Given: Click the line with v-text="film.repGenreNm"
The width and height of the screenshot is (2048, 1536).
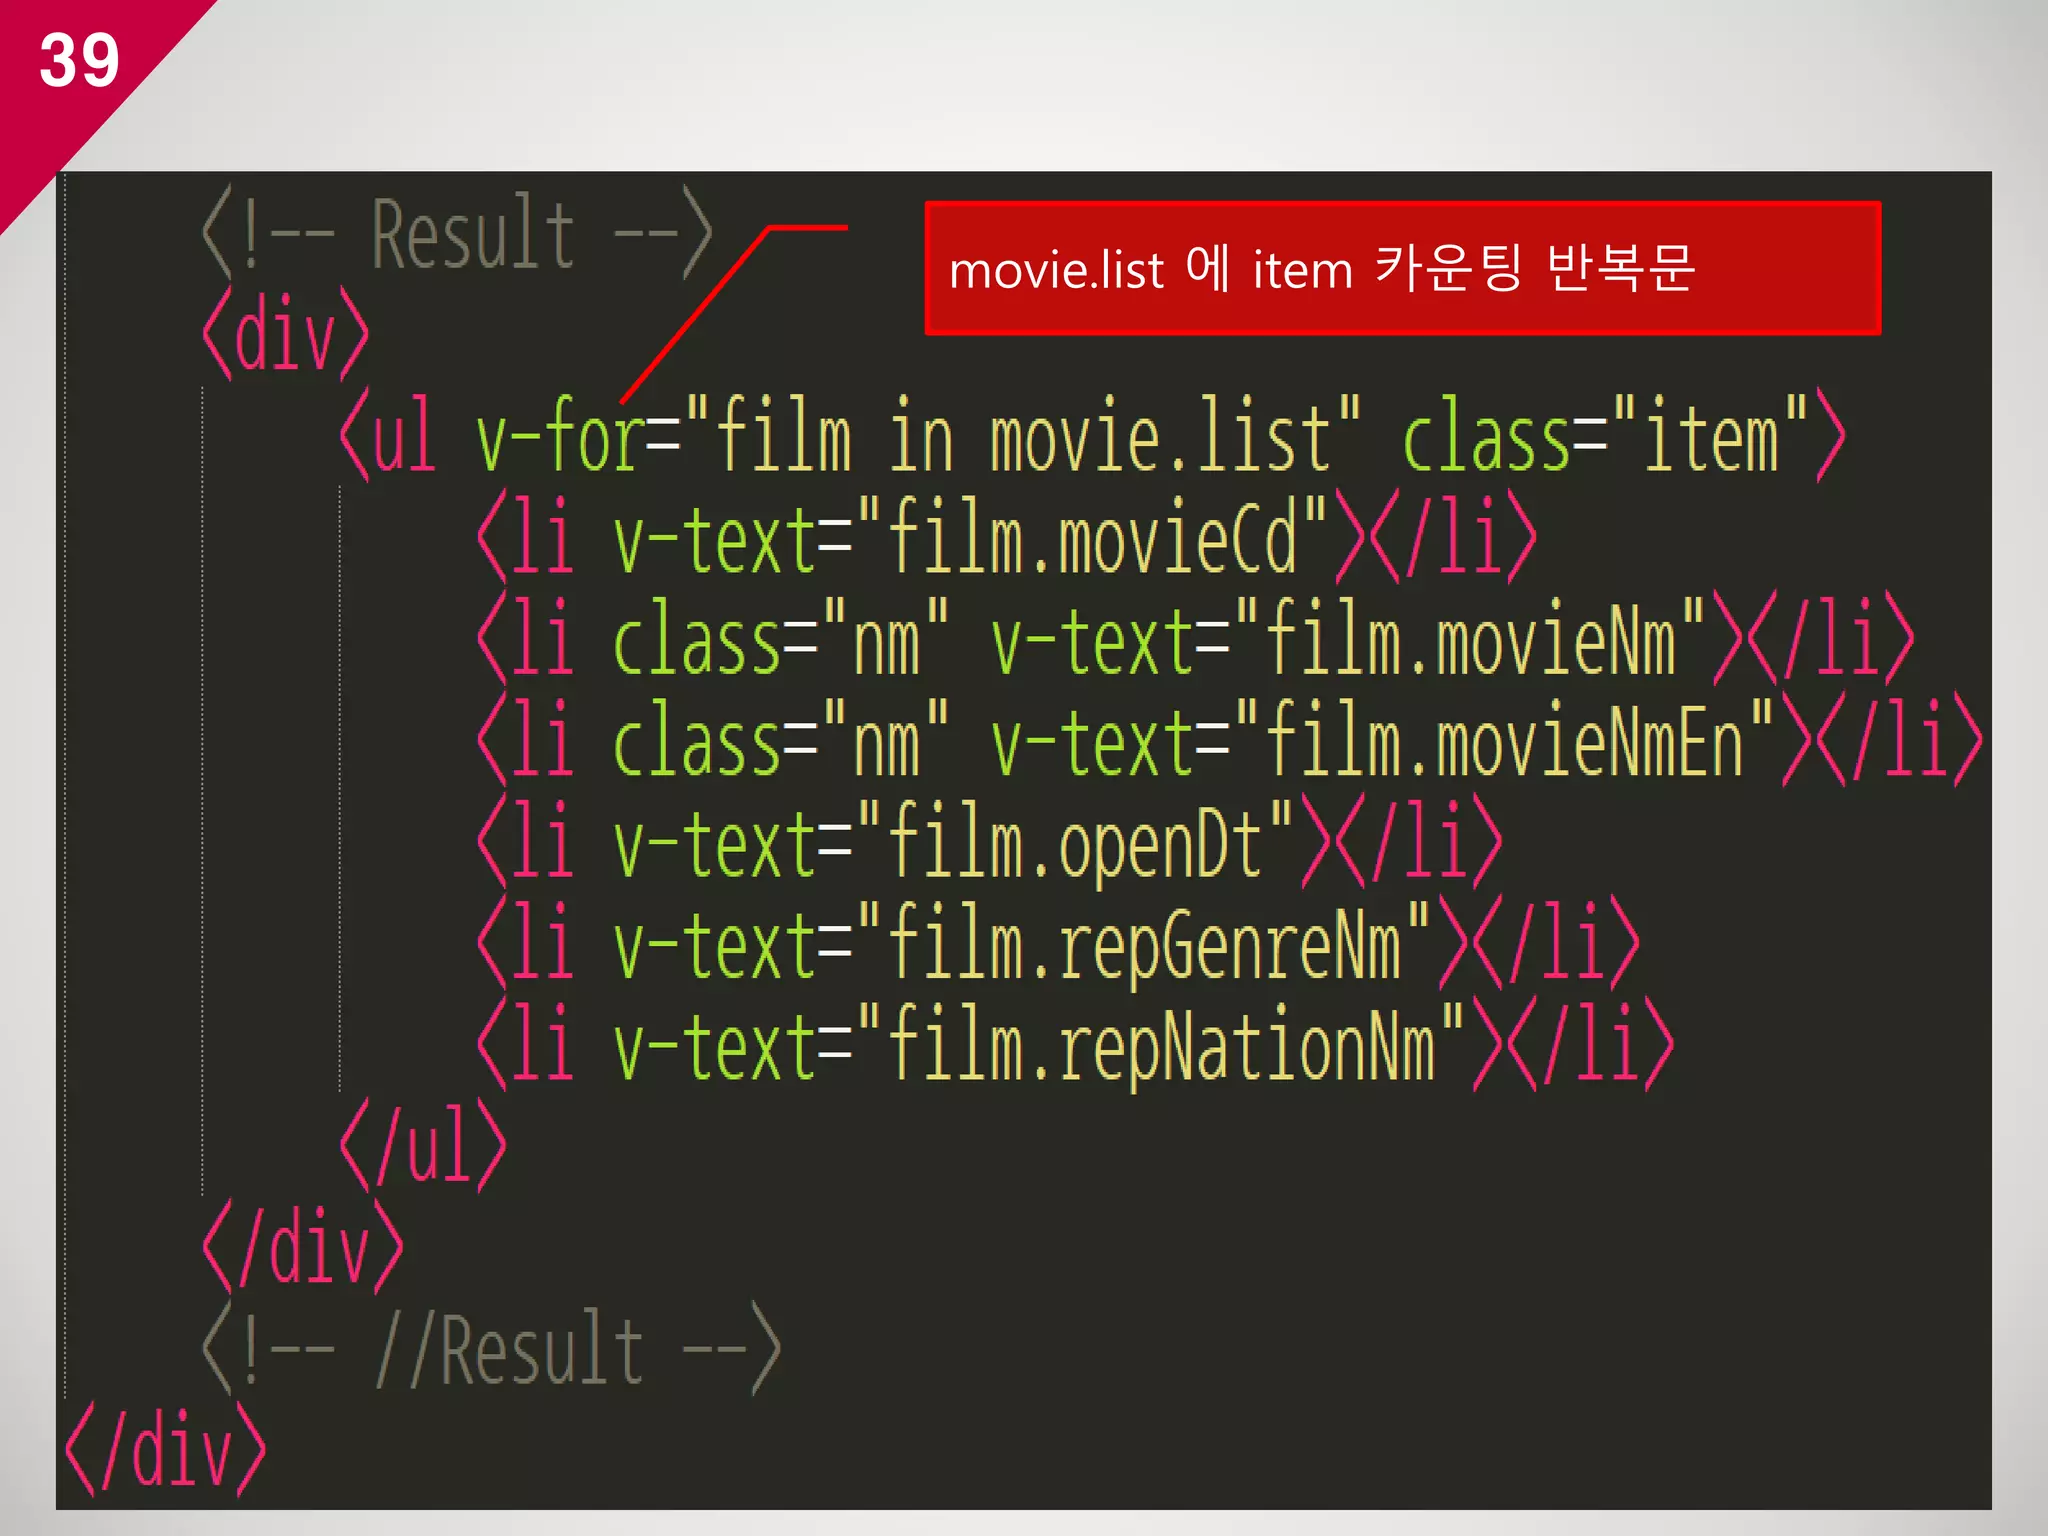Looking at the screenshot, I should (1059, 945).
